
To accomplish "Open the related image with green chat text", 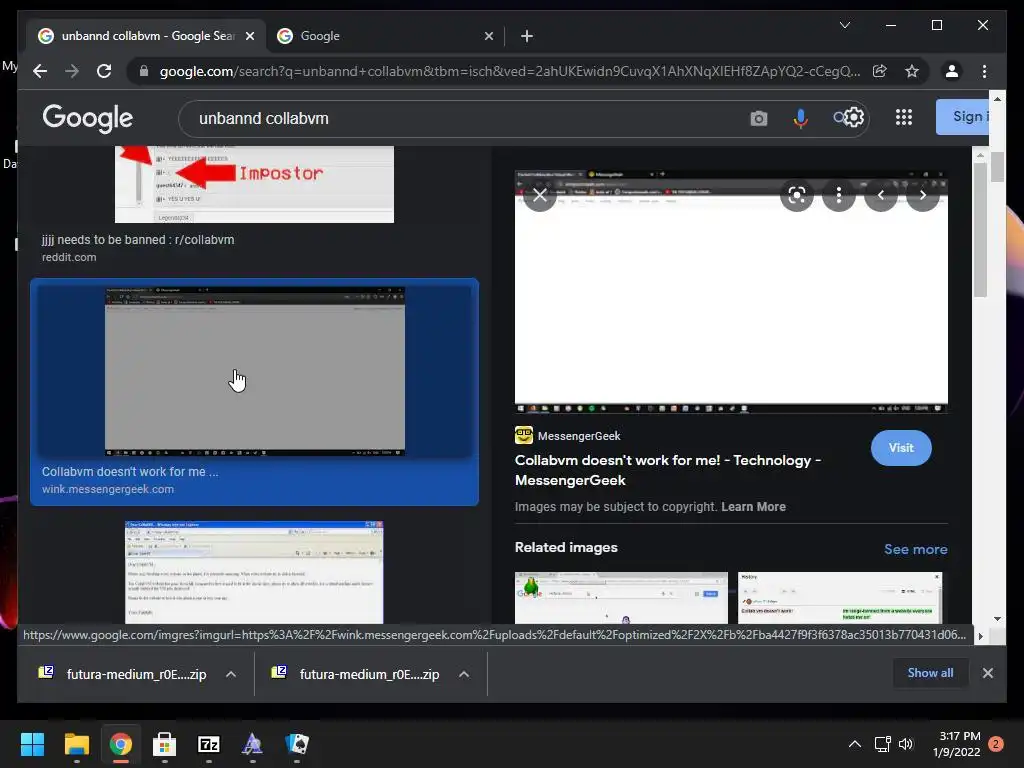I will (x=840, y=598).
